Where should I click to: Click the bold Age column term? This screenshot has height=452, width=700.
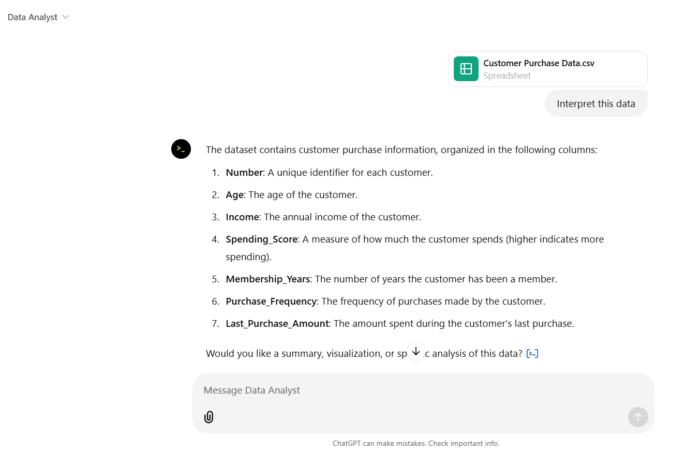coord(234,195)
